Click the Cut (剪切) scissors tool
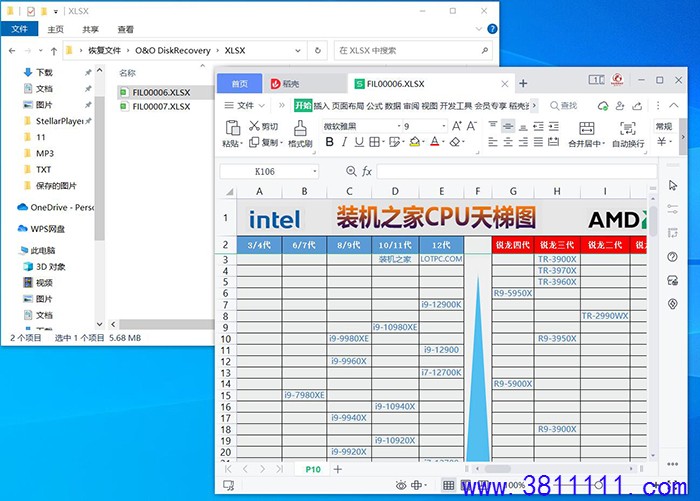 click(x=263, y=126)
